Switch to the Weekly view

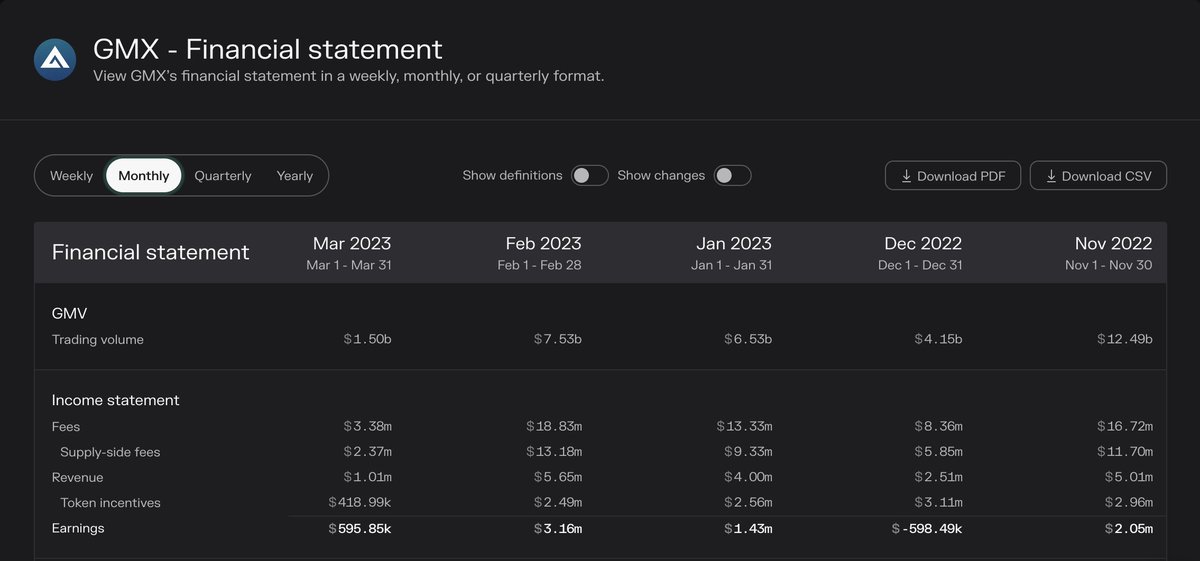[x=71, y=176]
